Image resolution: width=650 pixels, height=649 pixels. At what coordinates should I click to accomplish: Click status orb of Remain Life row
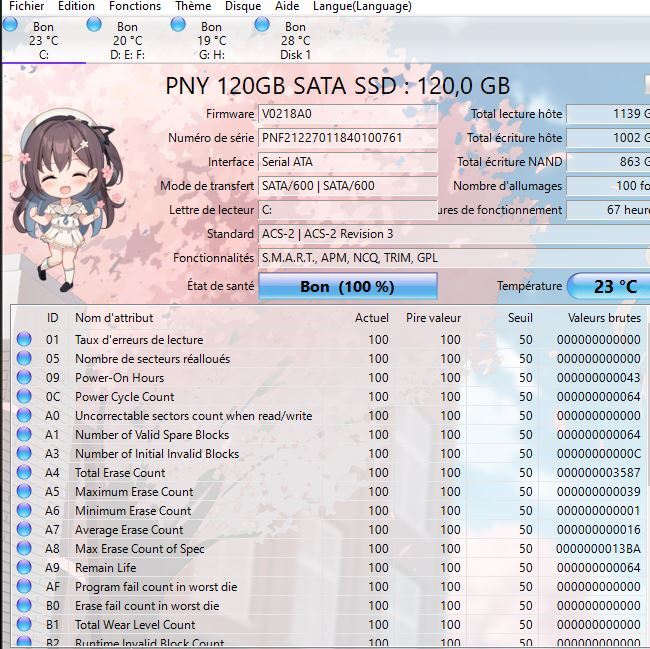tap(24, 567)
